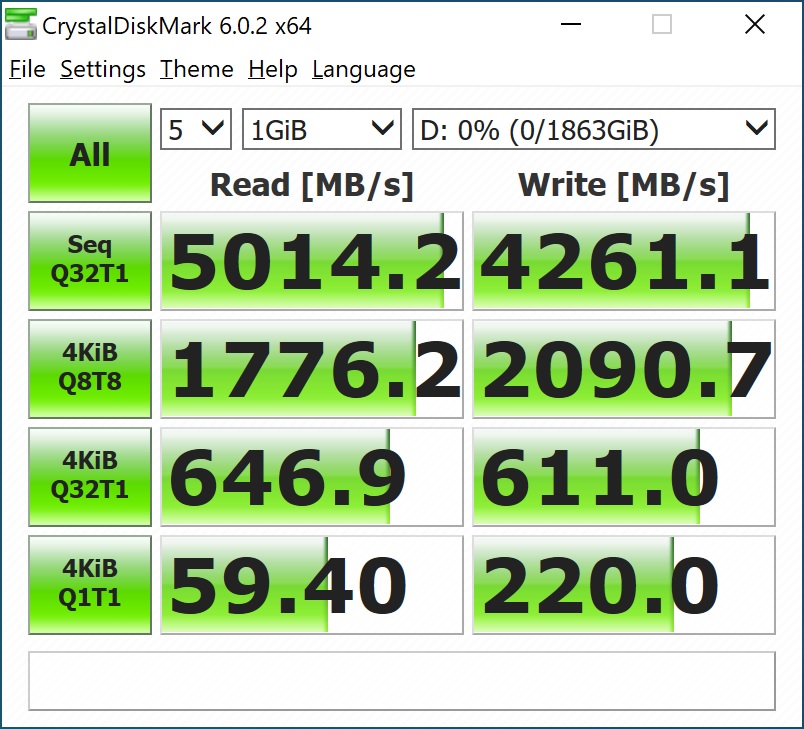This screenshot has height=729, width=804.
Task: Close the CrystalDiskMark window
Action: tap(755, 24)
